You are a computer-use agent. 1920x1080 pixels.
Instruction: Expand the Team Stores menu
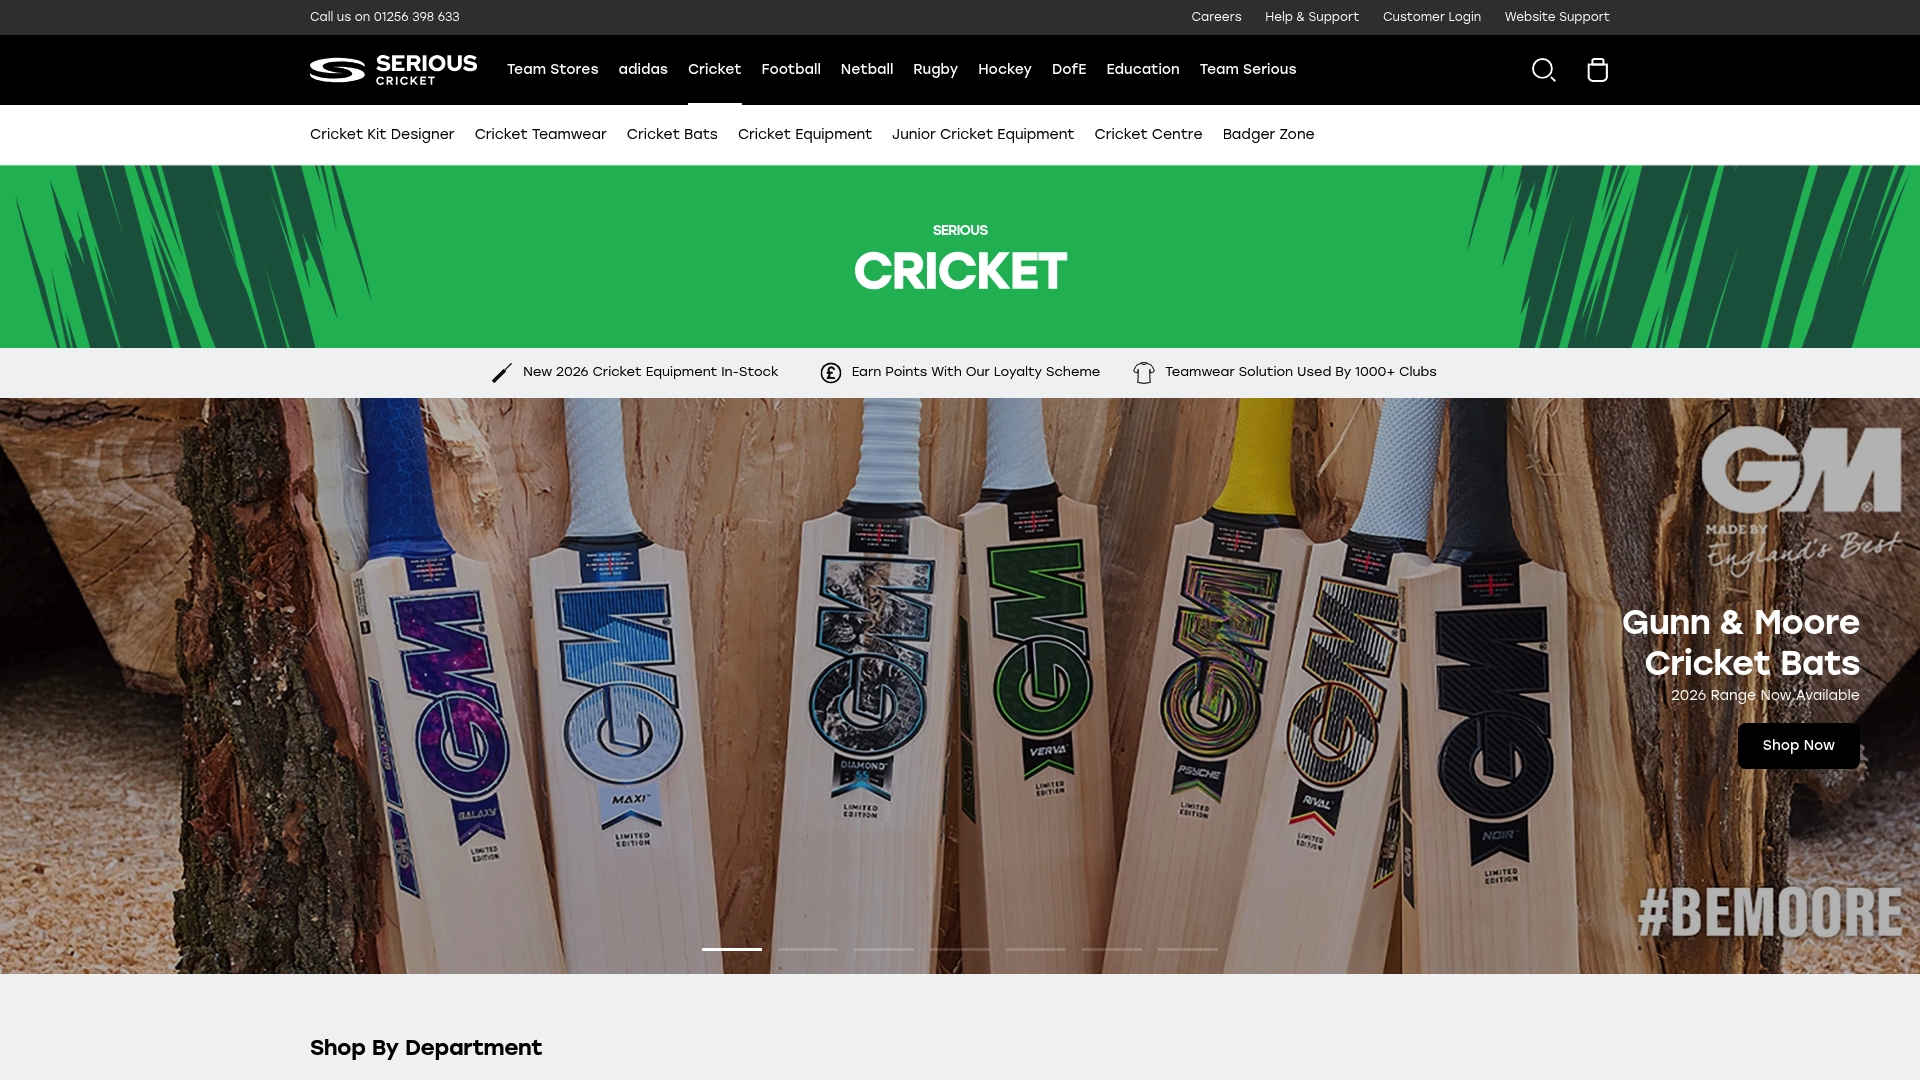[552, 69]
